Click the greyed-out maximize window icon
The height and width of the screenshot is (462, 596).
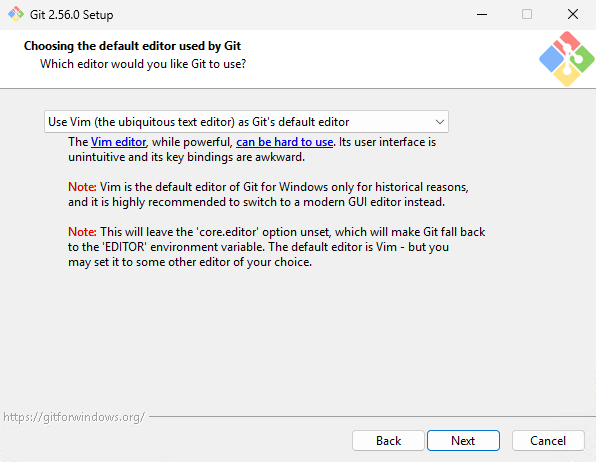[x=527, y=14]
